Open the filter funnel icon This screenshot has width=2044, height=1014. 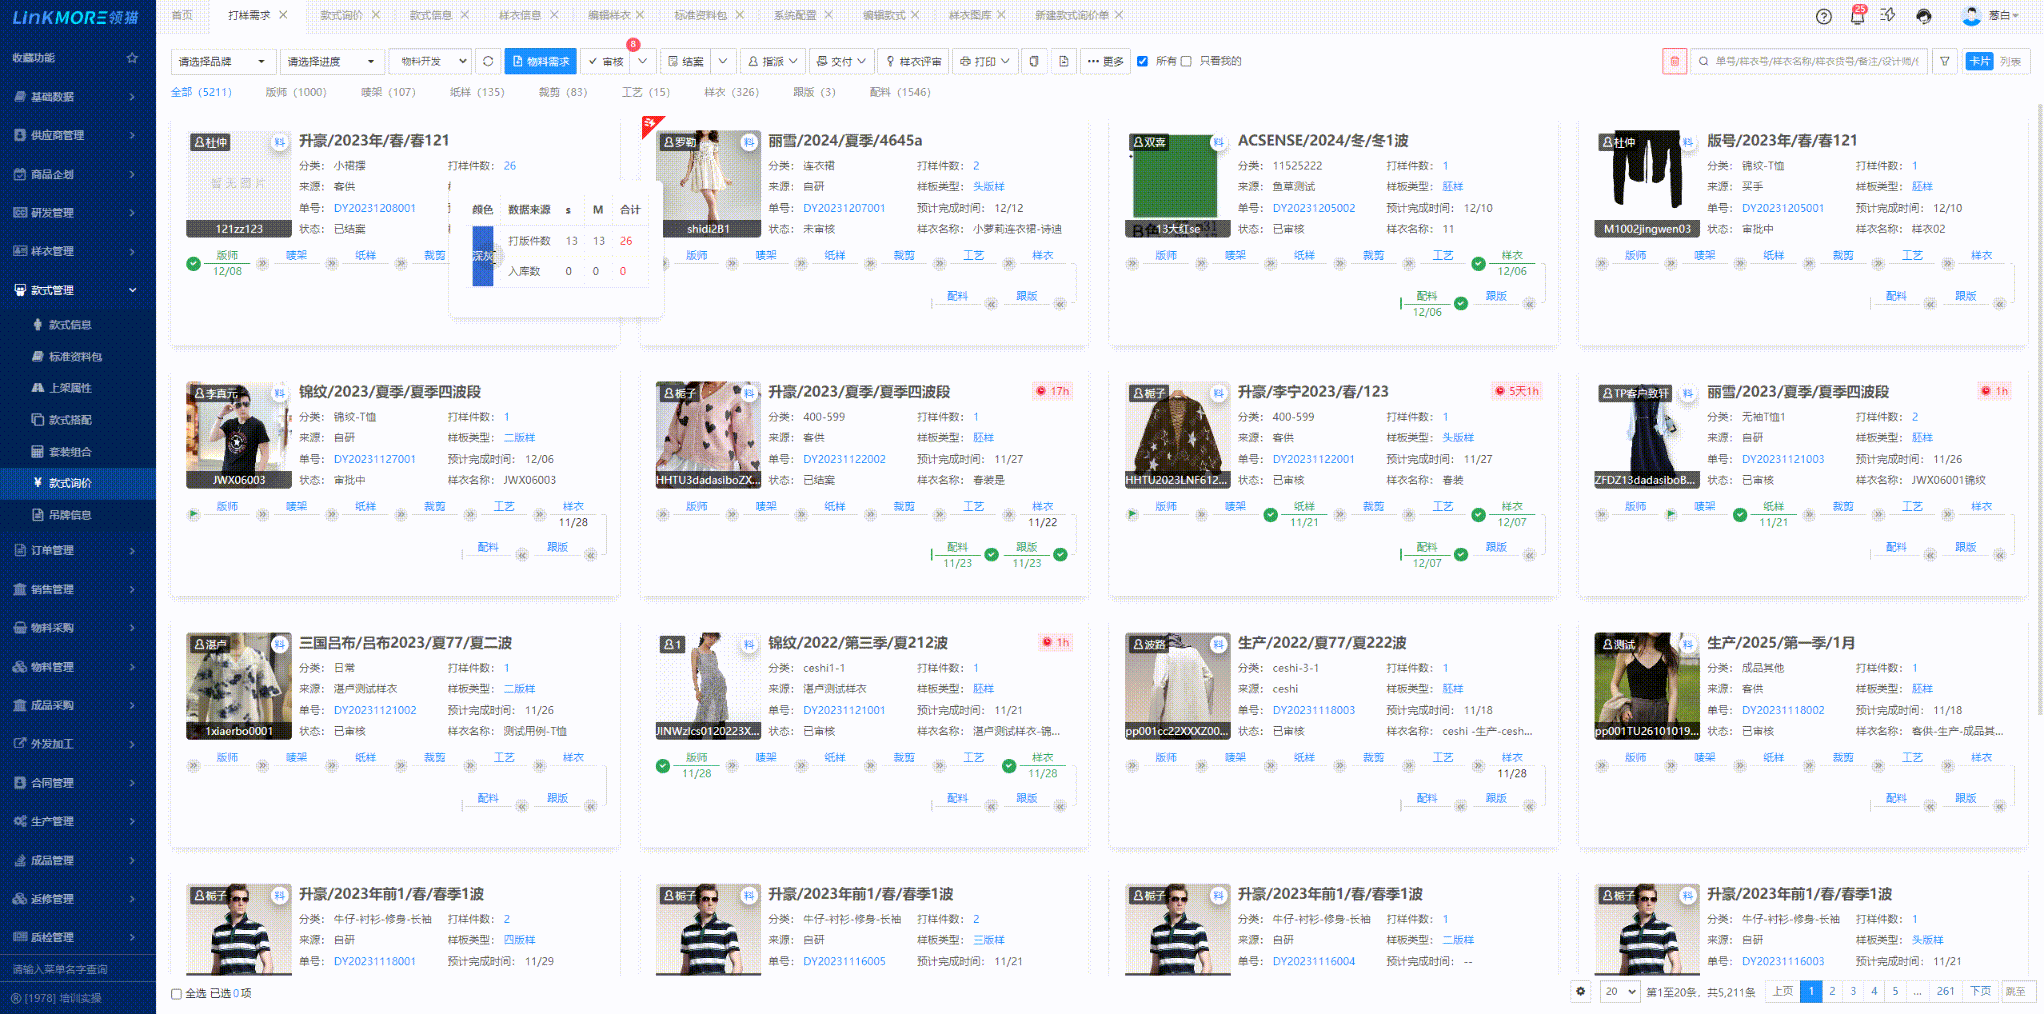click(1945, 61)
